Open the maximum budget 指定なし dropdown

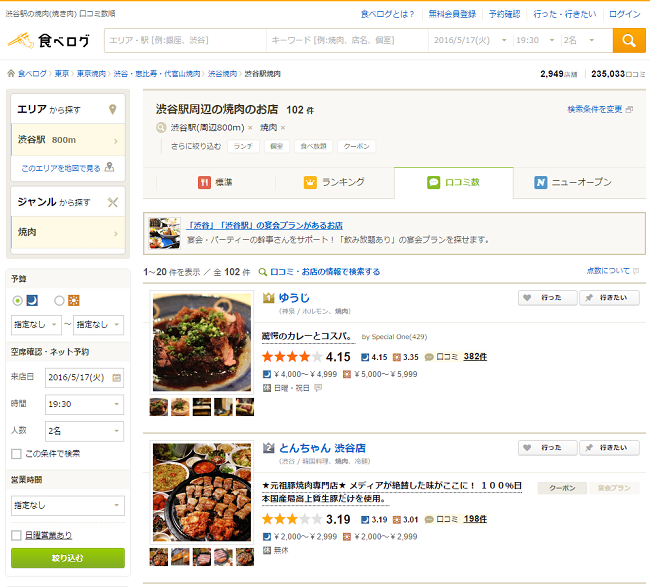(99, 325)
